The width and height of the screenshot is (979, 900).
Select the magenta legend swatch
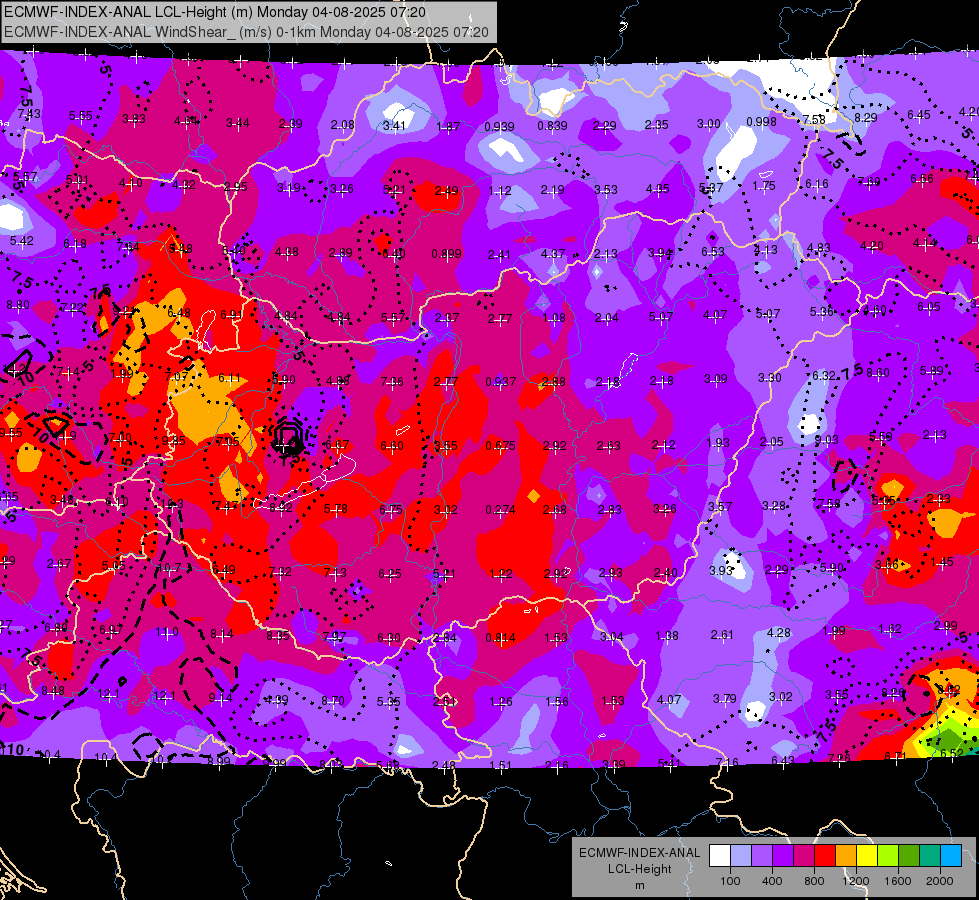(804, 856)
